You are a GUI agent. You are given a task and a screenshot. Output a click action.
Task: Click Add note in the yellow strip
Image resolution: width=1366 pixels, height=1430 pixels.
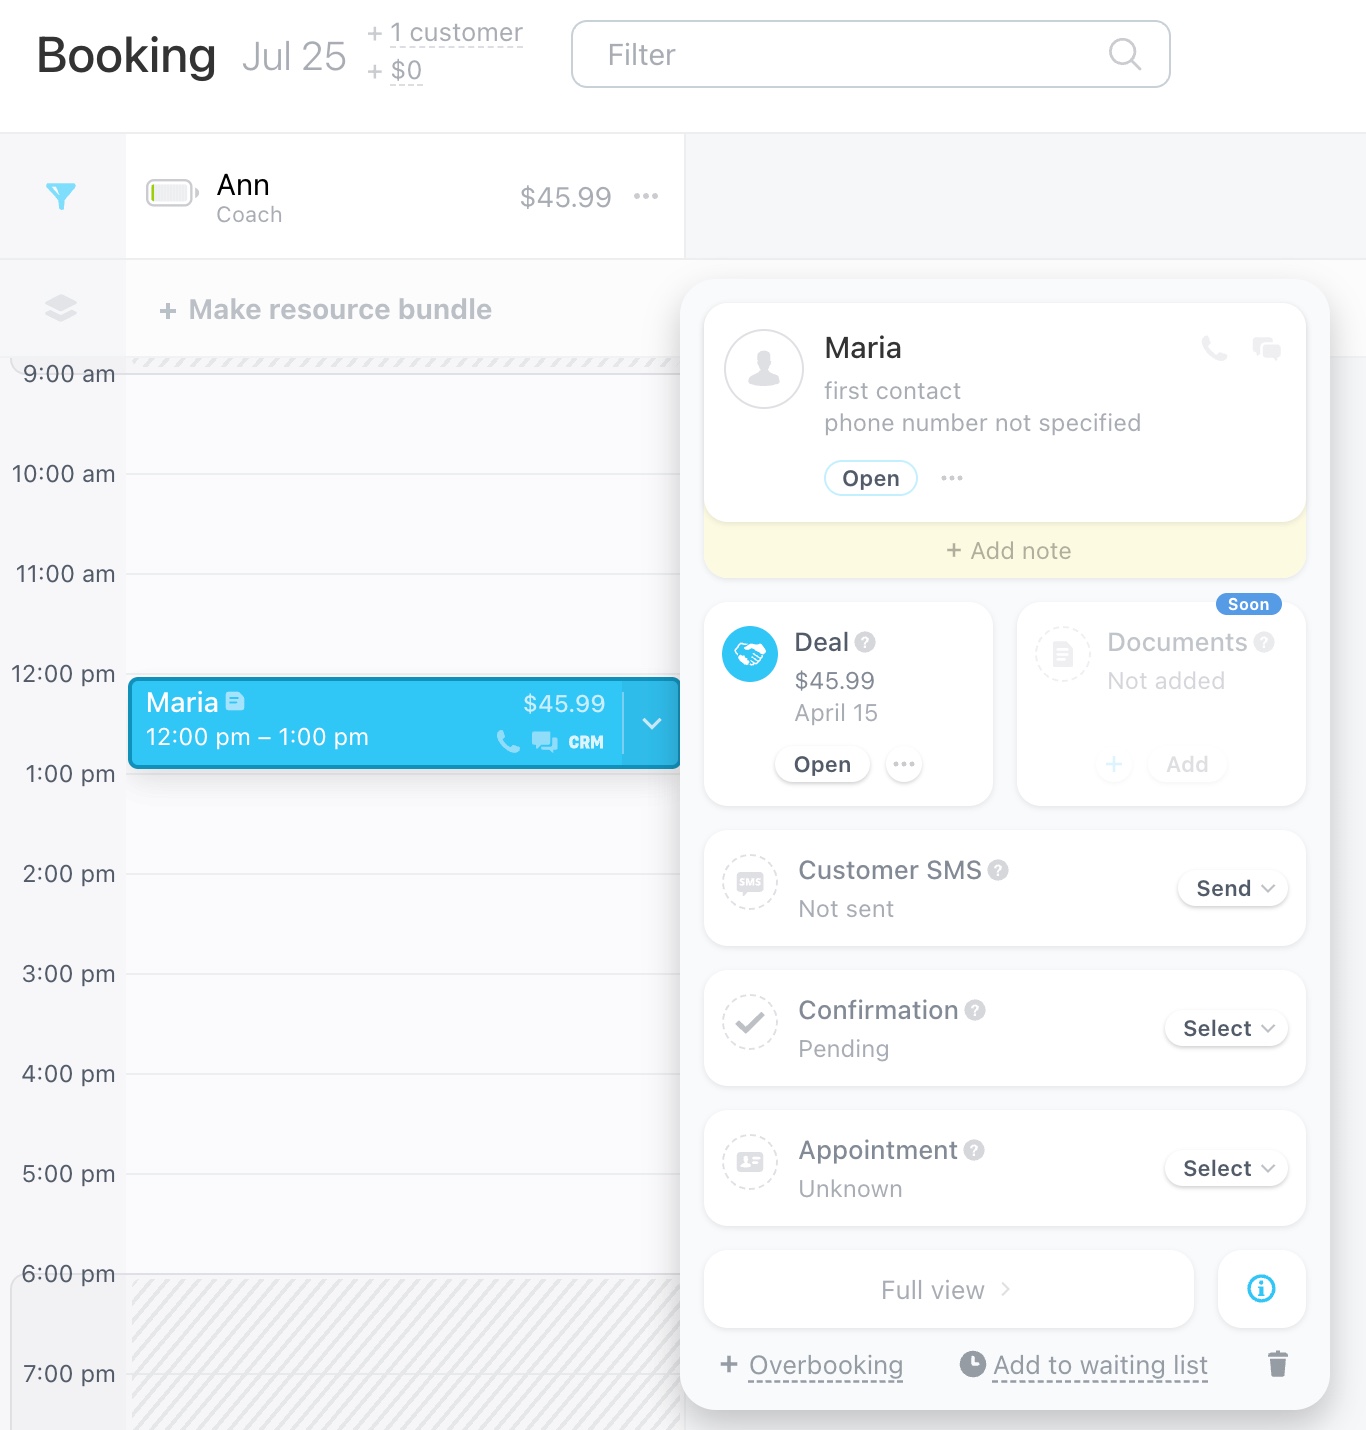pyautogui.click(x=1008, y=551)
